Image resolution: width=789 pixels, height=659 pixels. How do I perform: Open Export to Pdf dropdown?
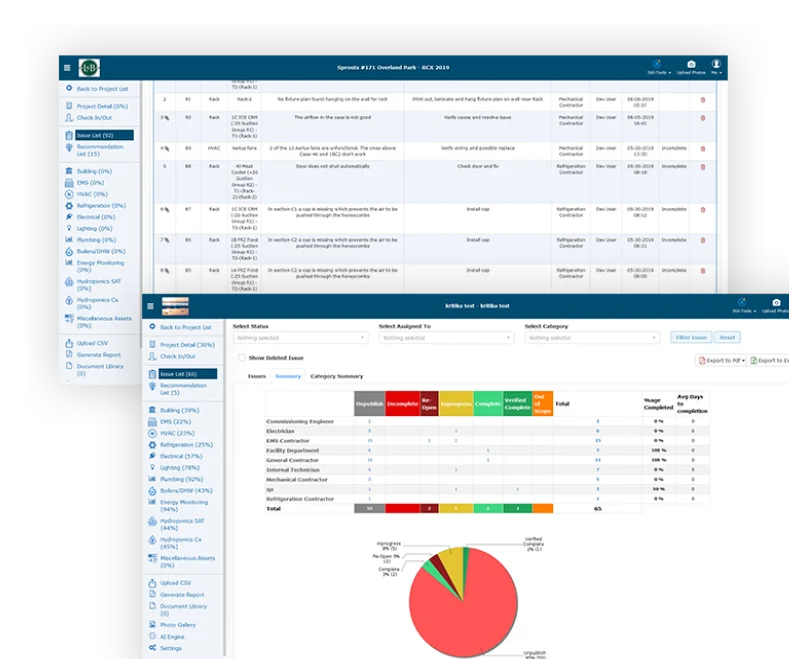pyautogui.click(x=722, y=360)
